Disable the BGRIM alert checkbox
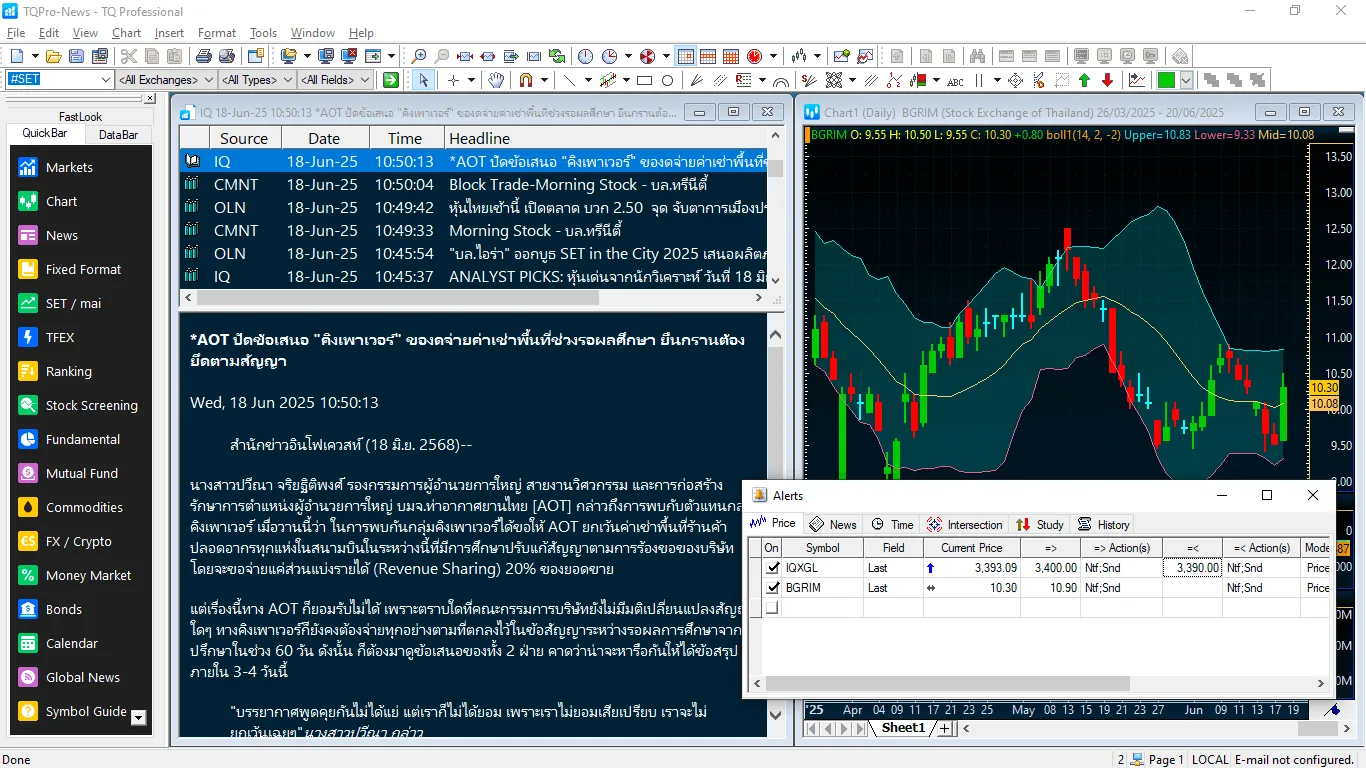This screenshot has width=1366, height=768. tap(772, 588)
